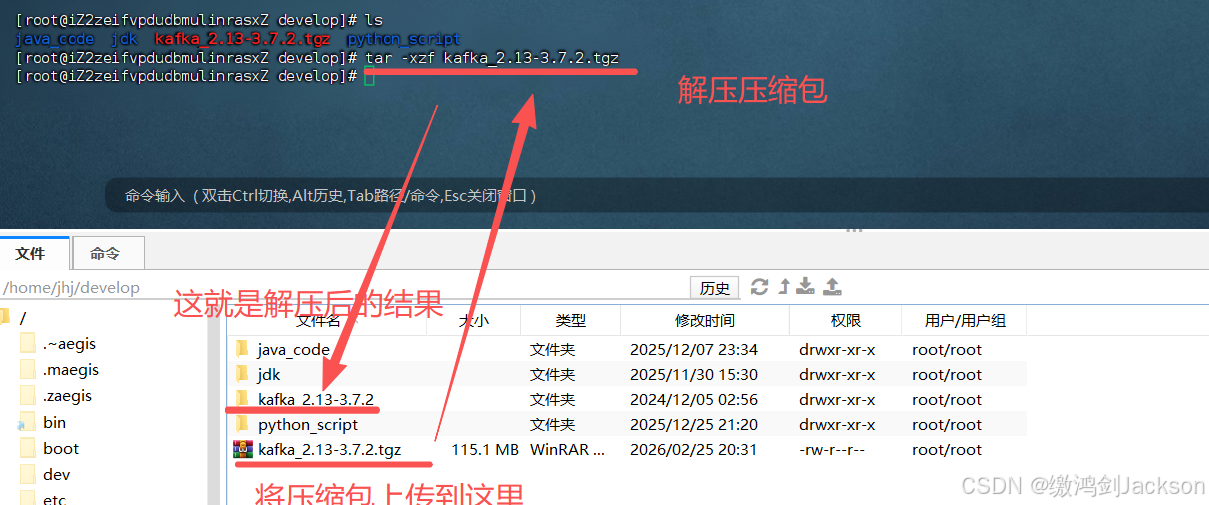Select the jdk folder row name
The width and height of the screenshot is (1209, 505).
tap(269, 374)
